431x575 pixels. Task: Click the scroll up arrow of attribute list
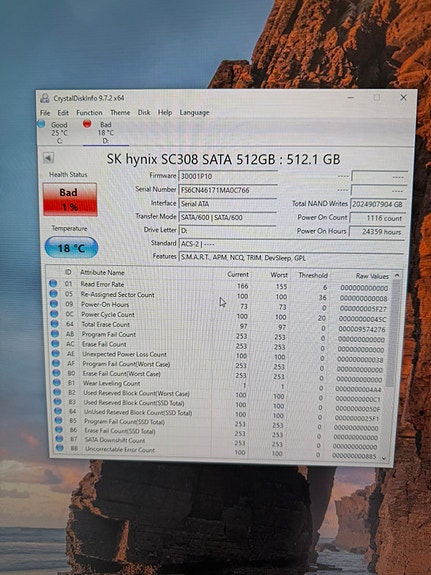[397, 275]
